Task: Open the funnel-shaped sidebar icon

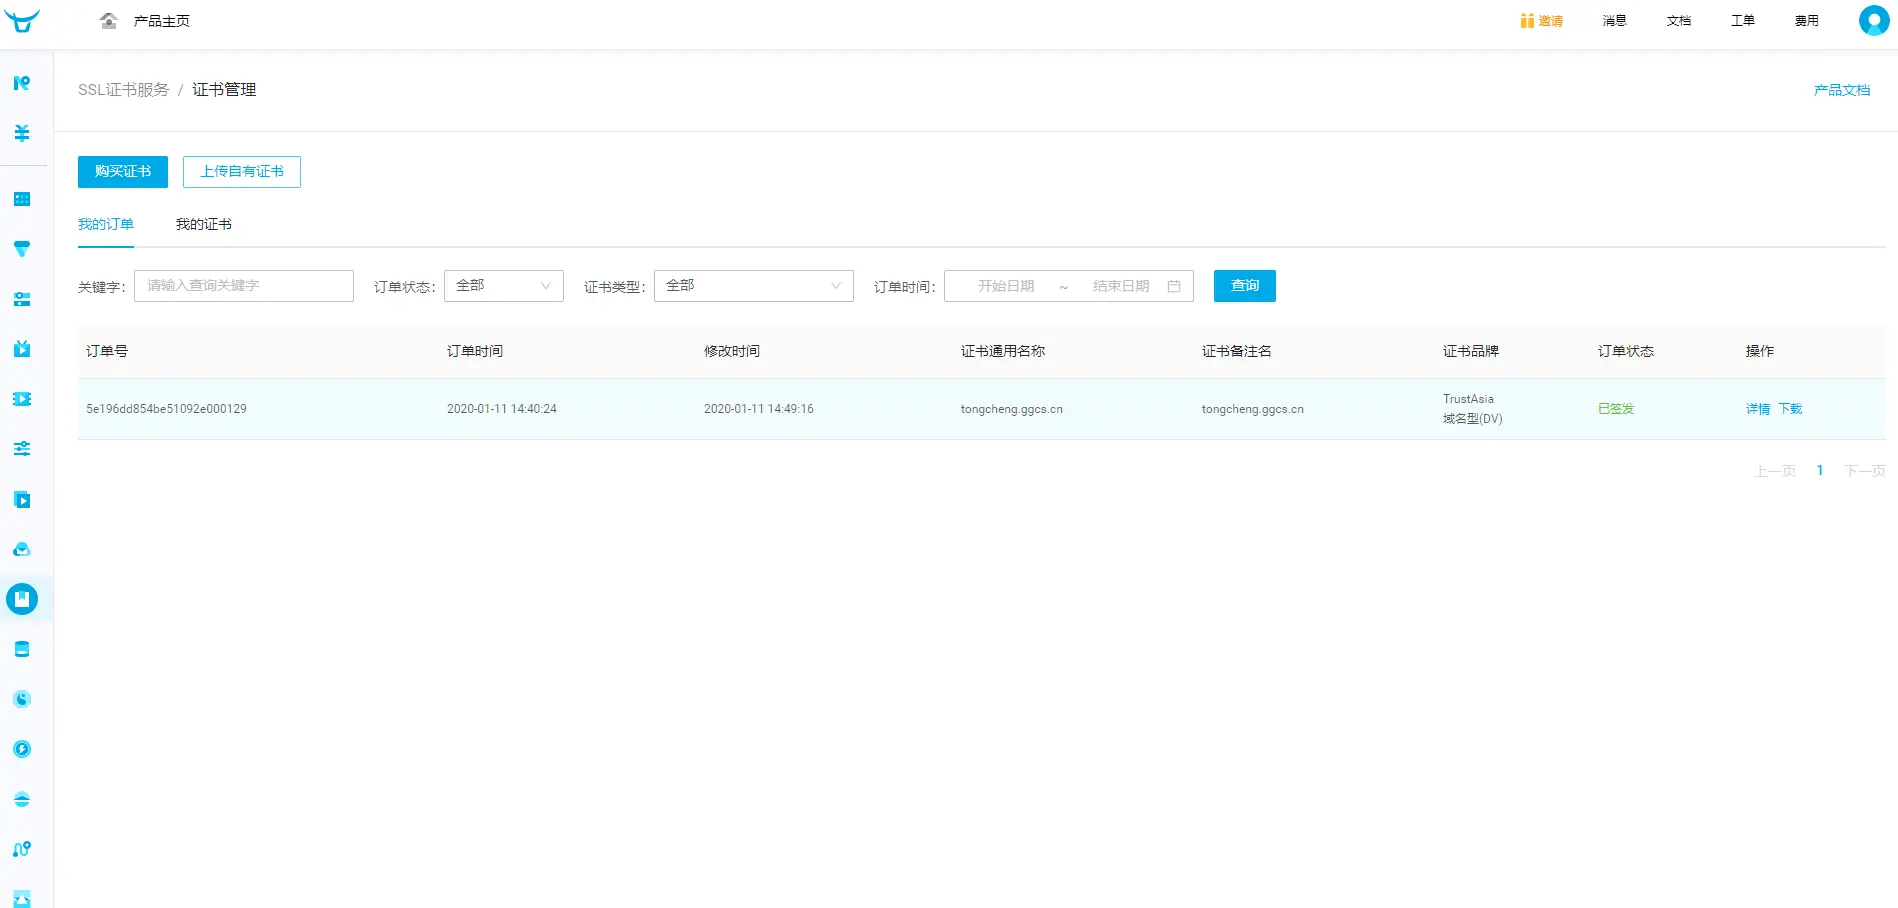Action: click(22, 249)
